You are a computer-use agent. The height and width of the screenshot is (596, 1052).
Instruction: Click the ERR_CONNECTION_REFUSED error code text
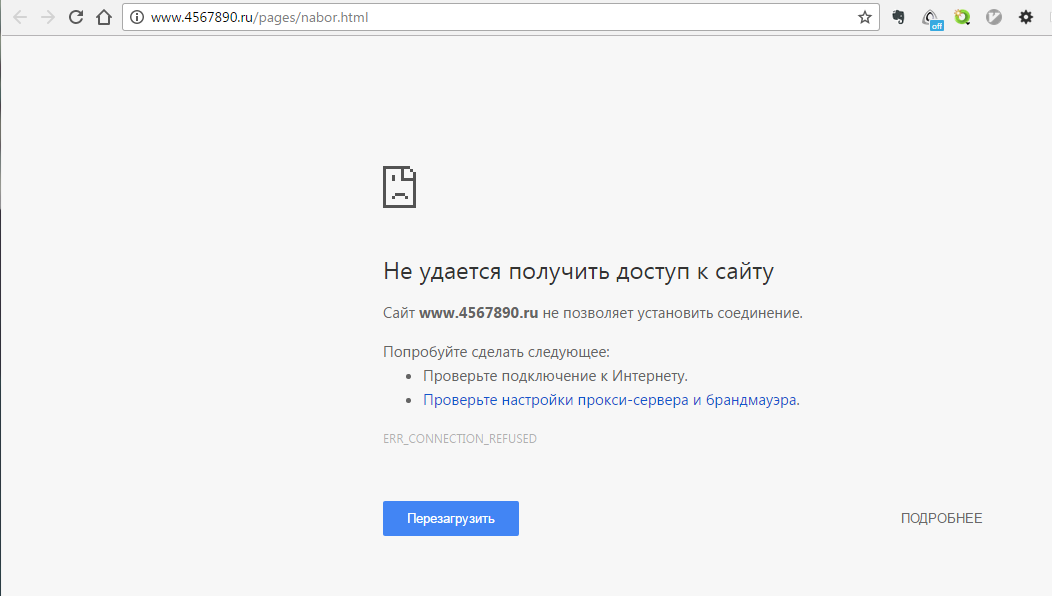click(x=459, y=439)
